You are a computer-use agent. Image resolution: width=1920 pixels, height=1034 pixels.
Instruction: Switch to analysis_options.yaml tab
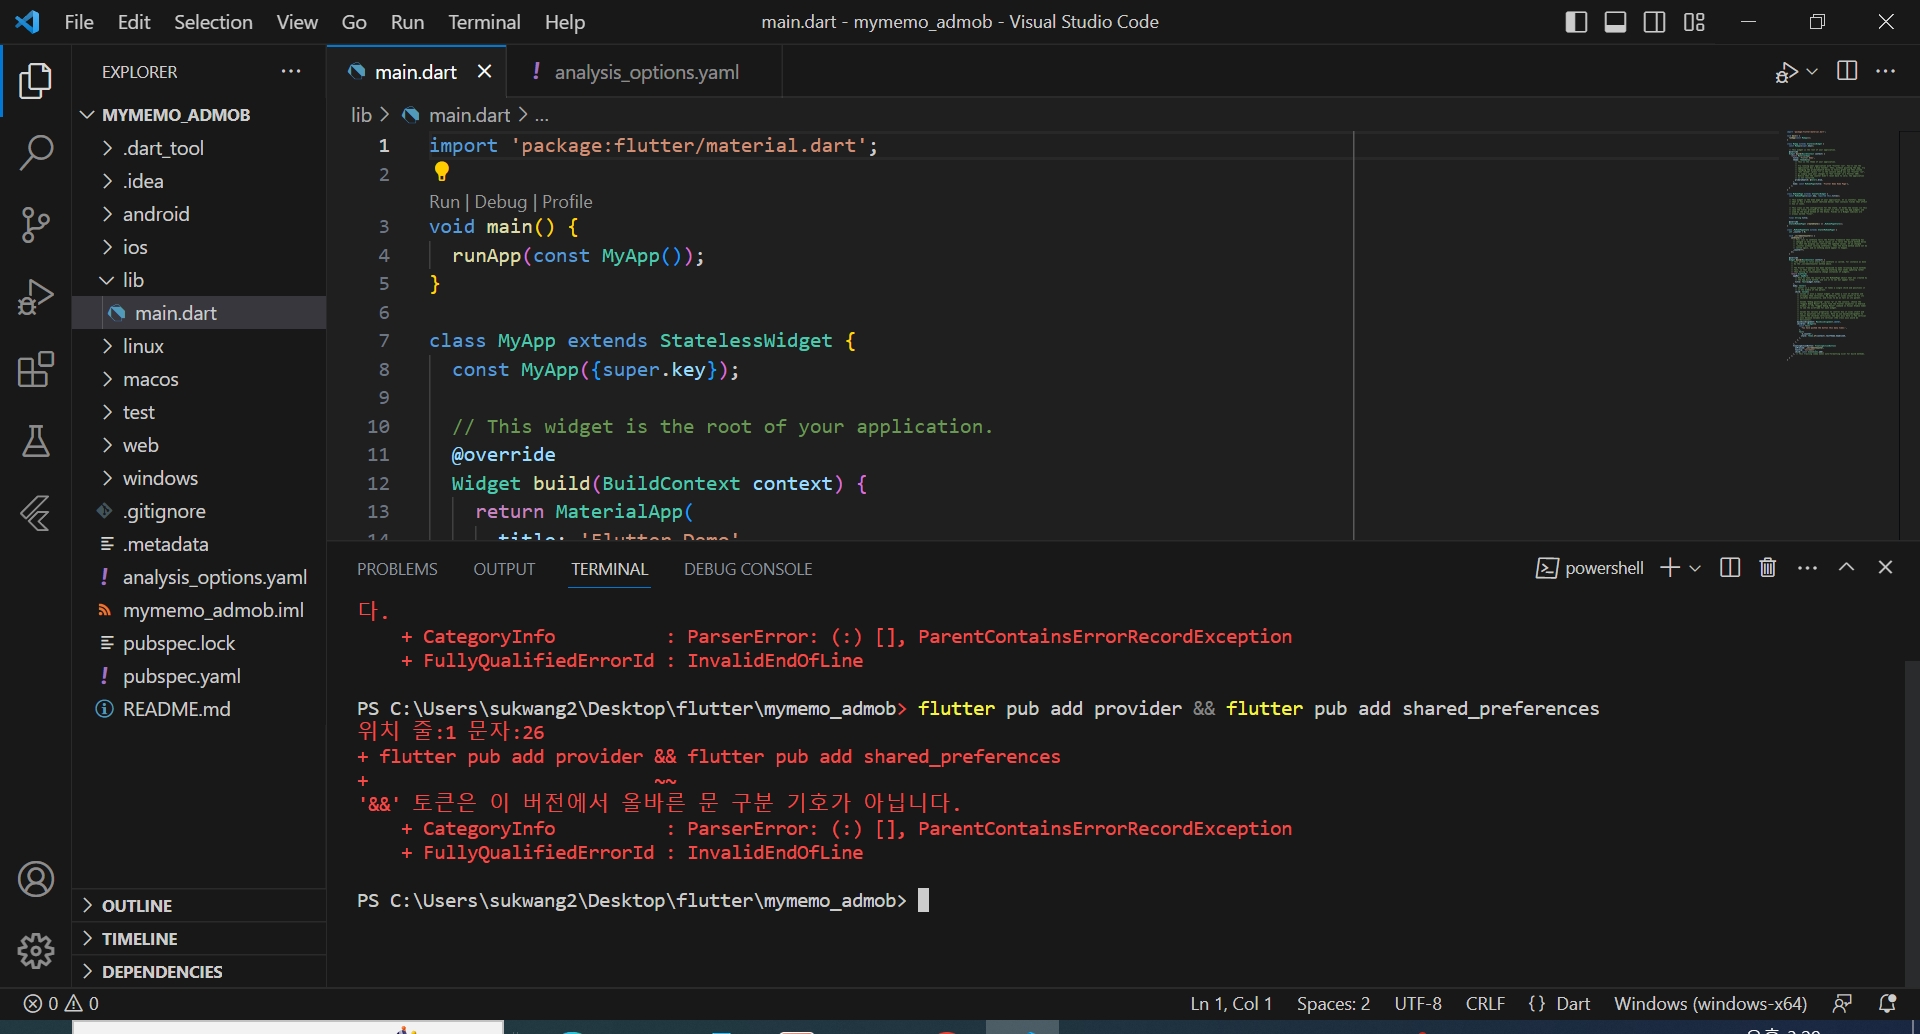click(646, 72)
